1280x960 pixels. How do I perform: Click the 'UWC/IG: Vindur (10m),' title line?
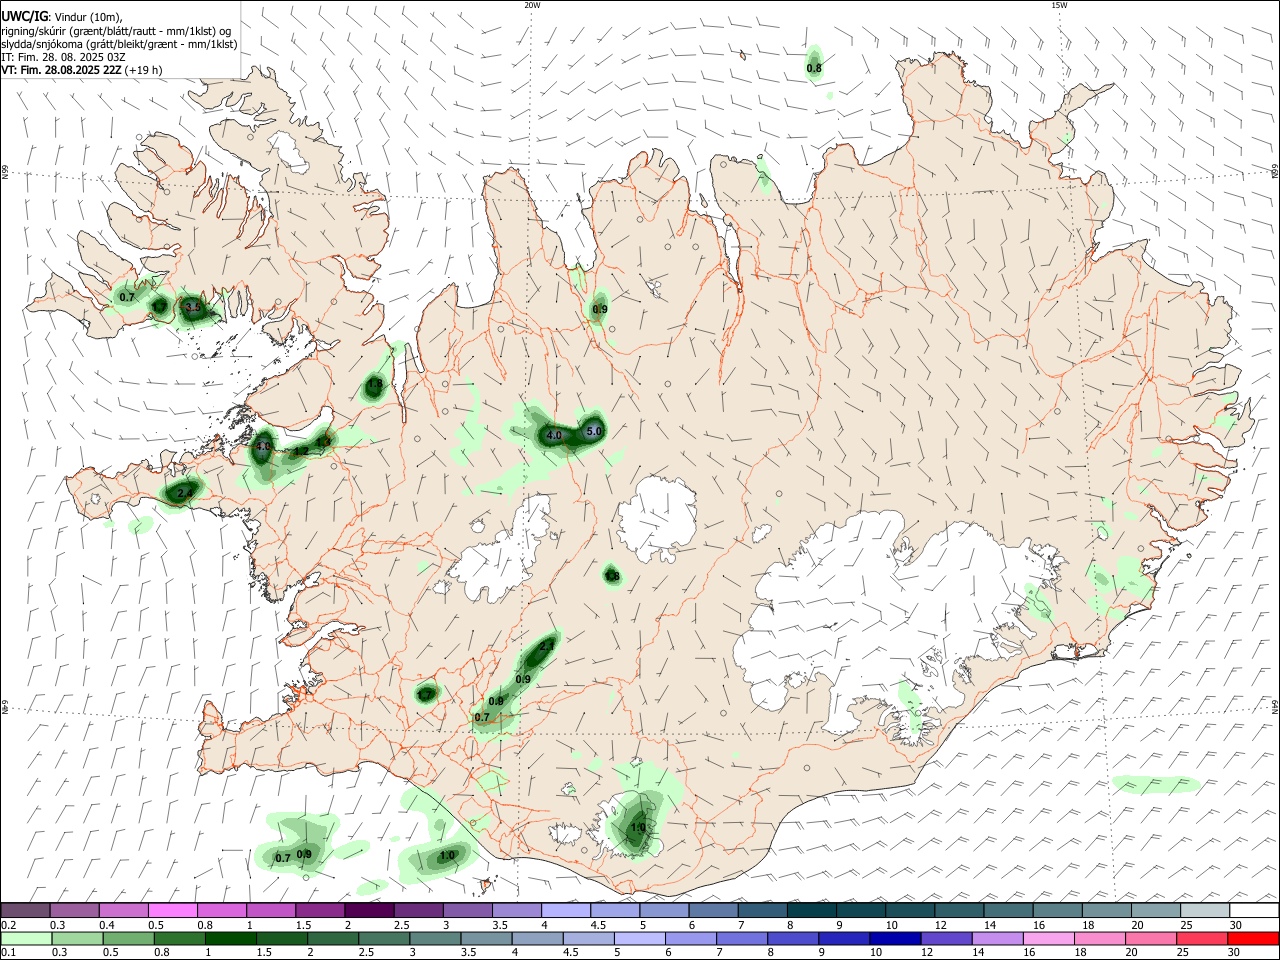(x=62, y=17)
